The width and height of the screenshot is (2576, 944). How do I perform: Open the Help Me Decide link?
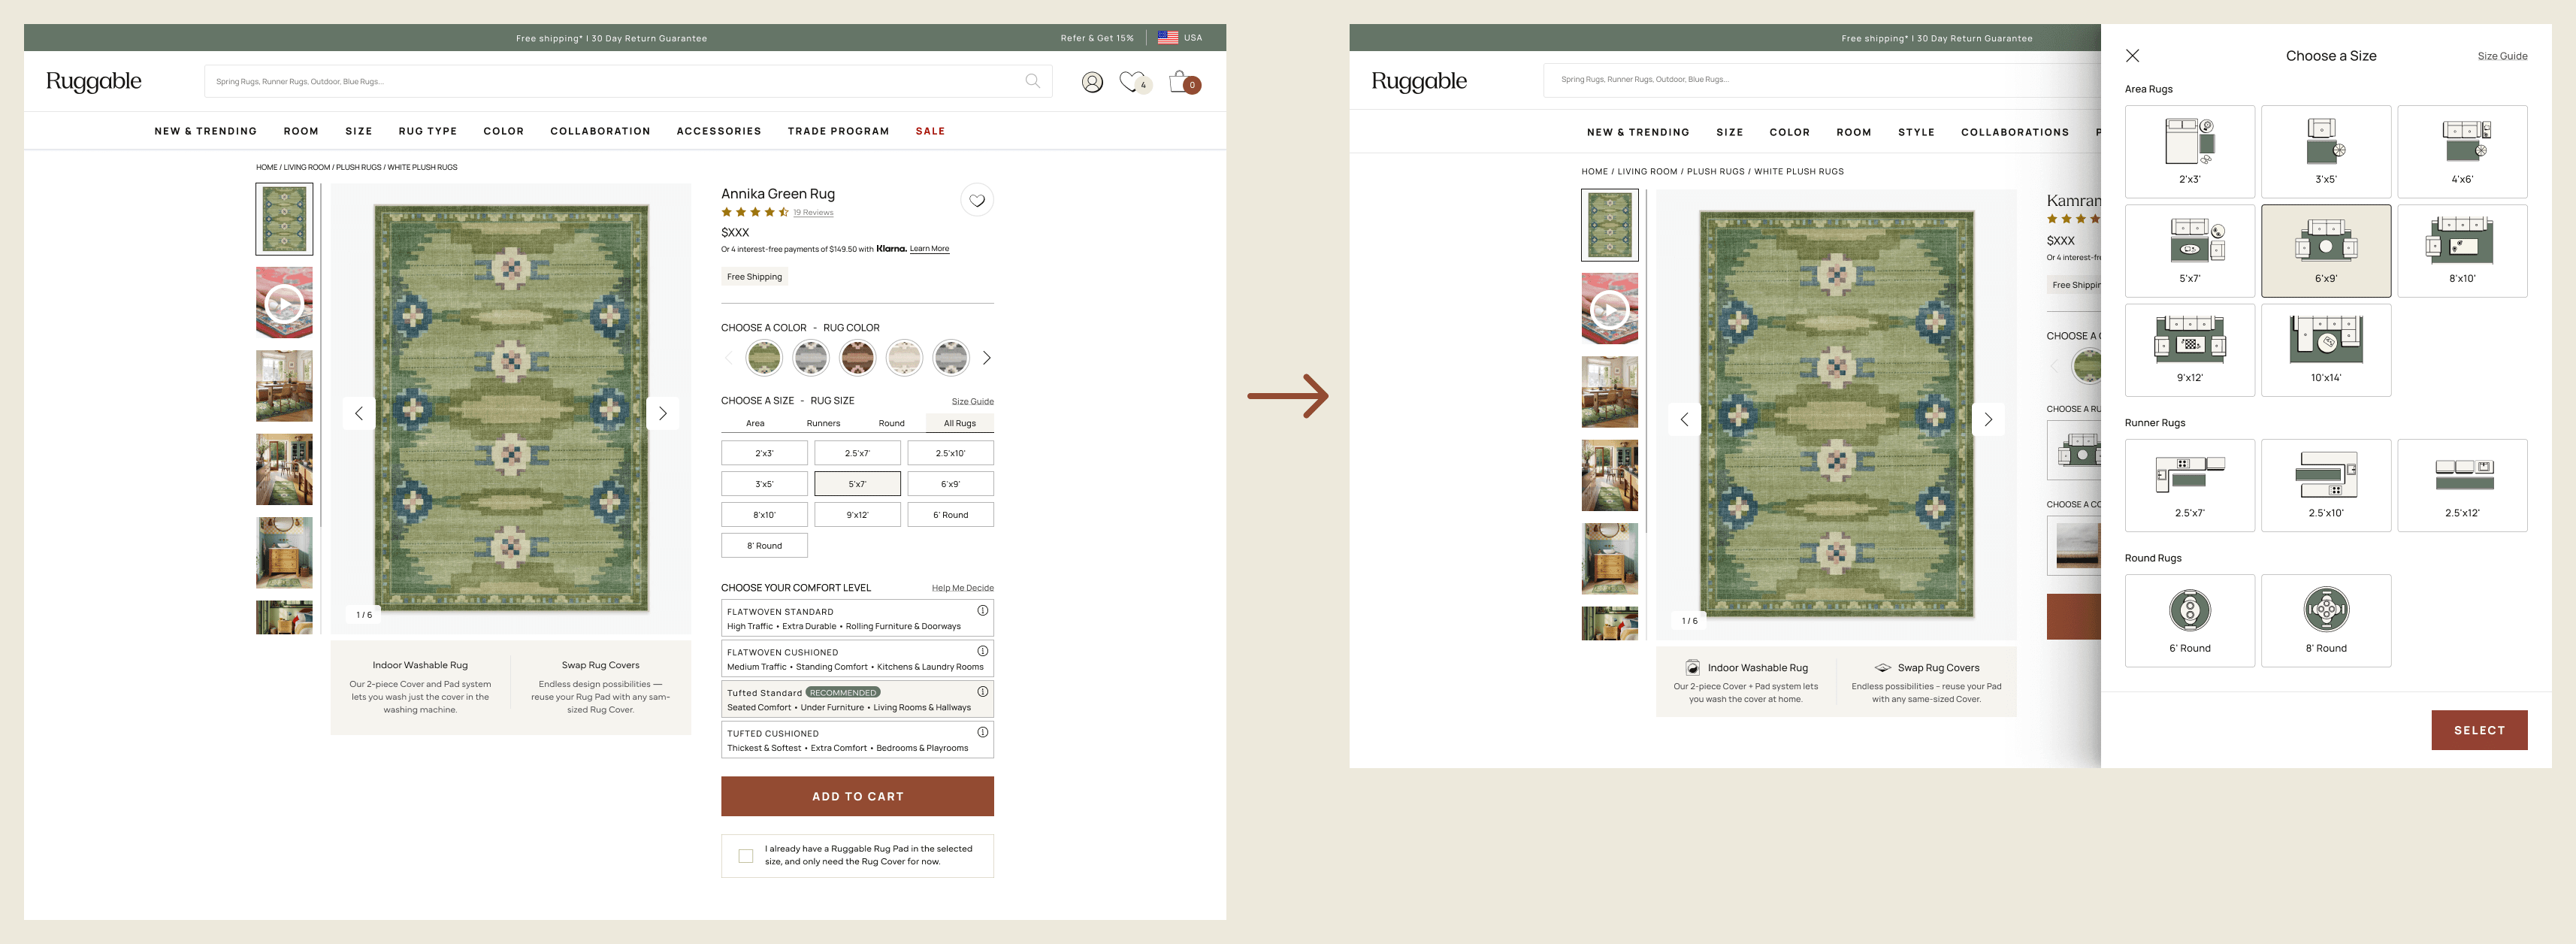pos(963,588)
